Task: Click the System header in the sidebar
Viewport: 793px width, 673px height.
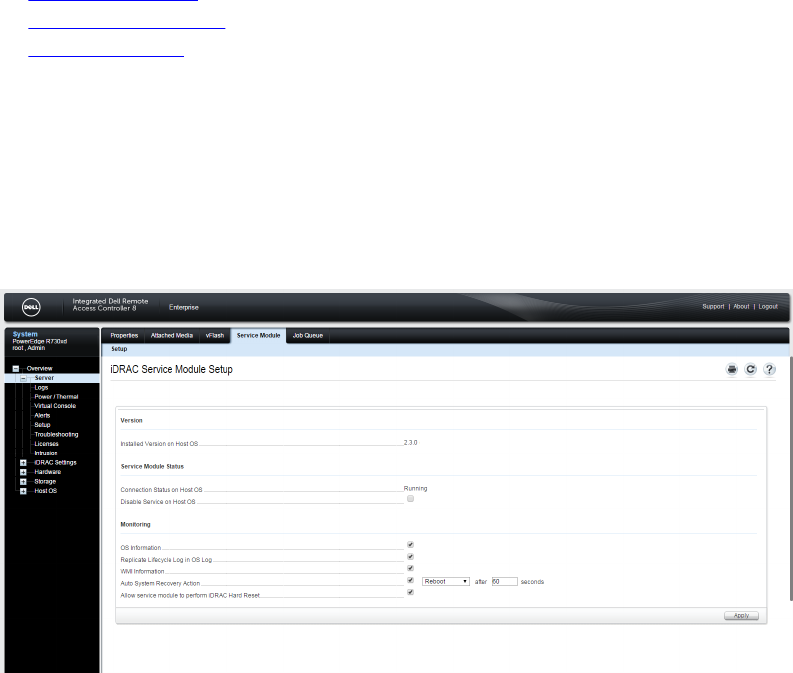Action: pyautogui.click(x=25, y=334)
